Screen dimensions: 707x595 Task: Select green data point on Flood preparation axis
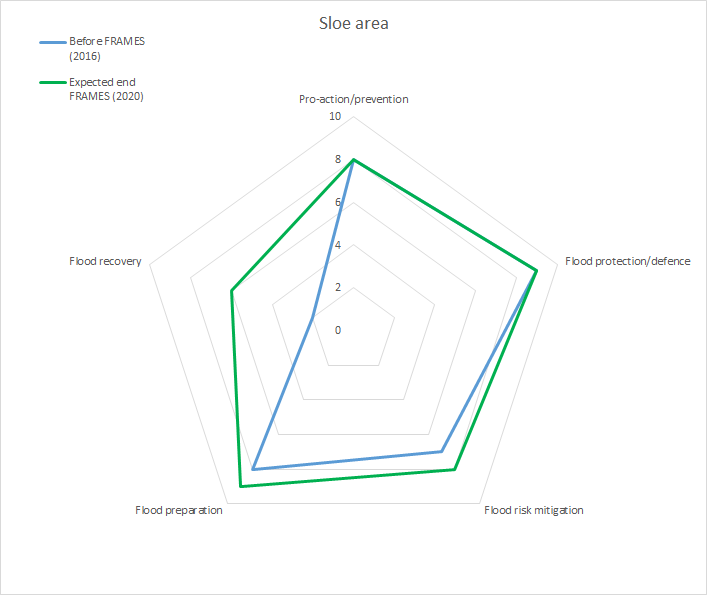click(241, 486)
